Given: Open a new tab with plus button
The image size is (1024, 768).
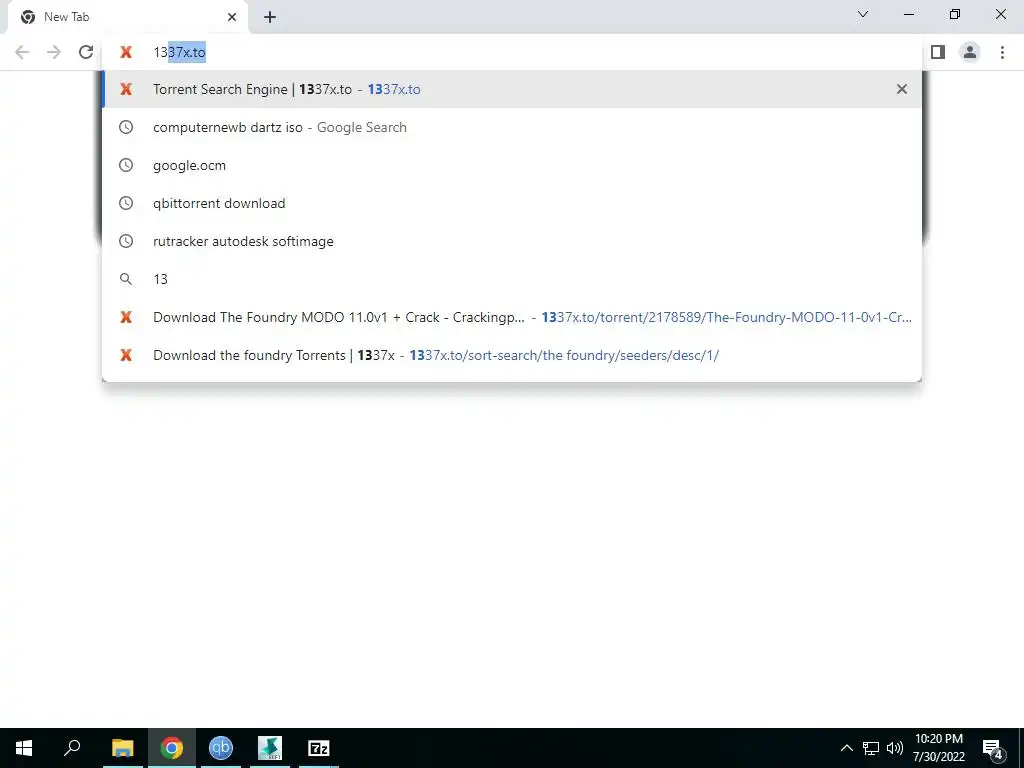Looking at the screenshot, I should pyautogui.click(x=270, y=17).
